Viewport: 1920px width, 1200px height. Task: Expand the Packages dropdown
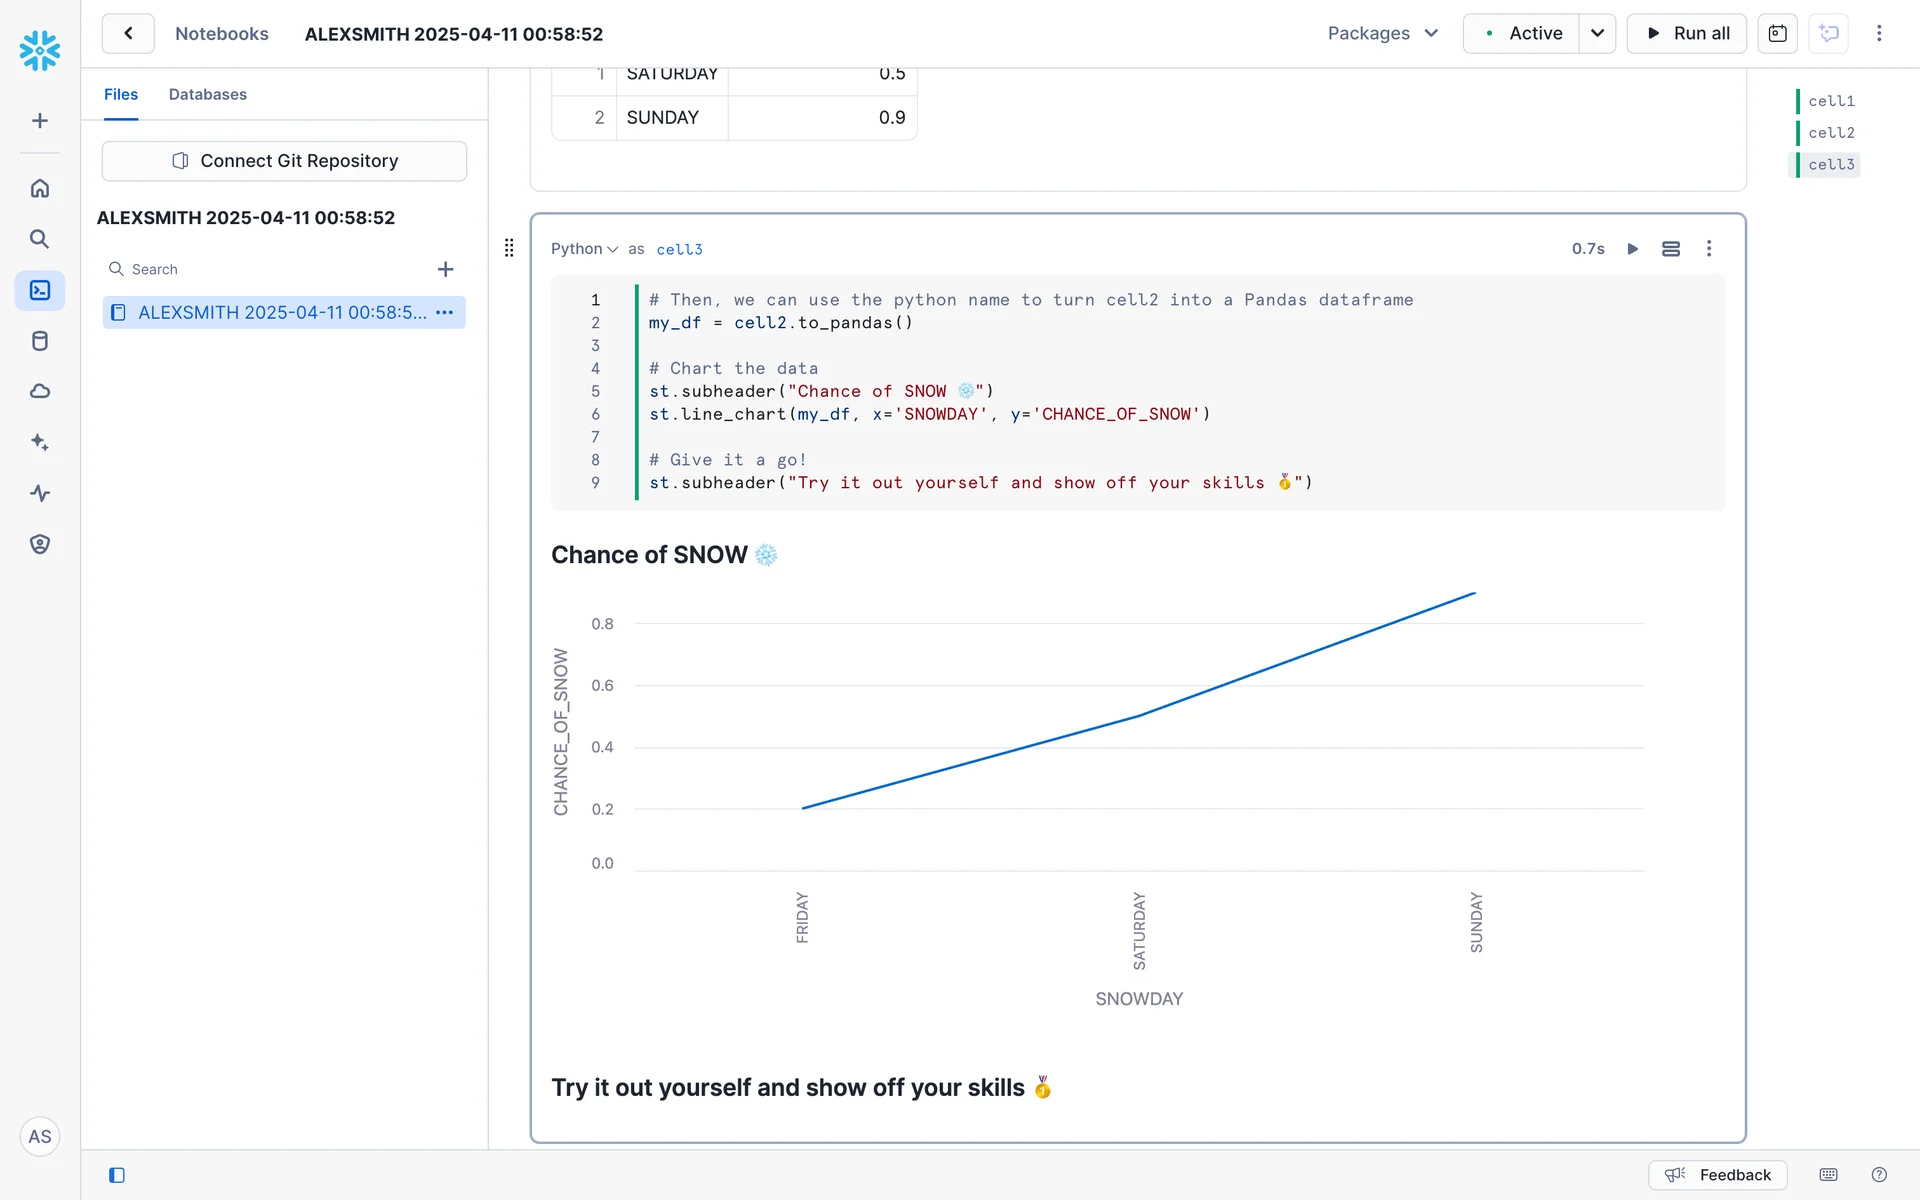[1383, 33]
